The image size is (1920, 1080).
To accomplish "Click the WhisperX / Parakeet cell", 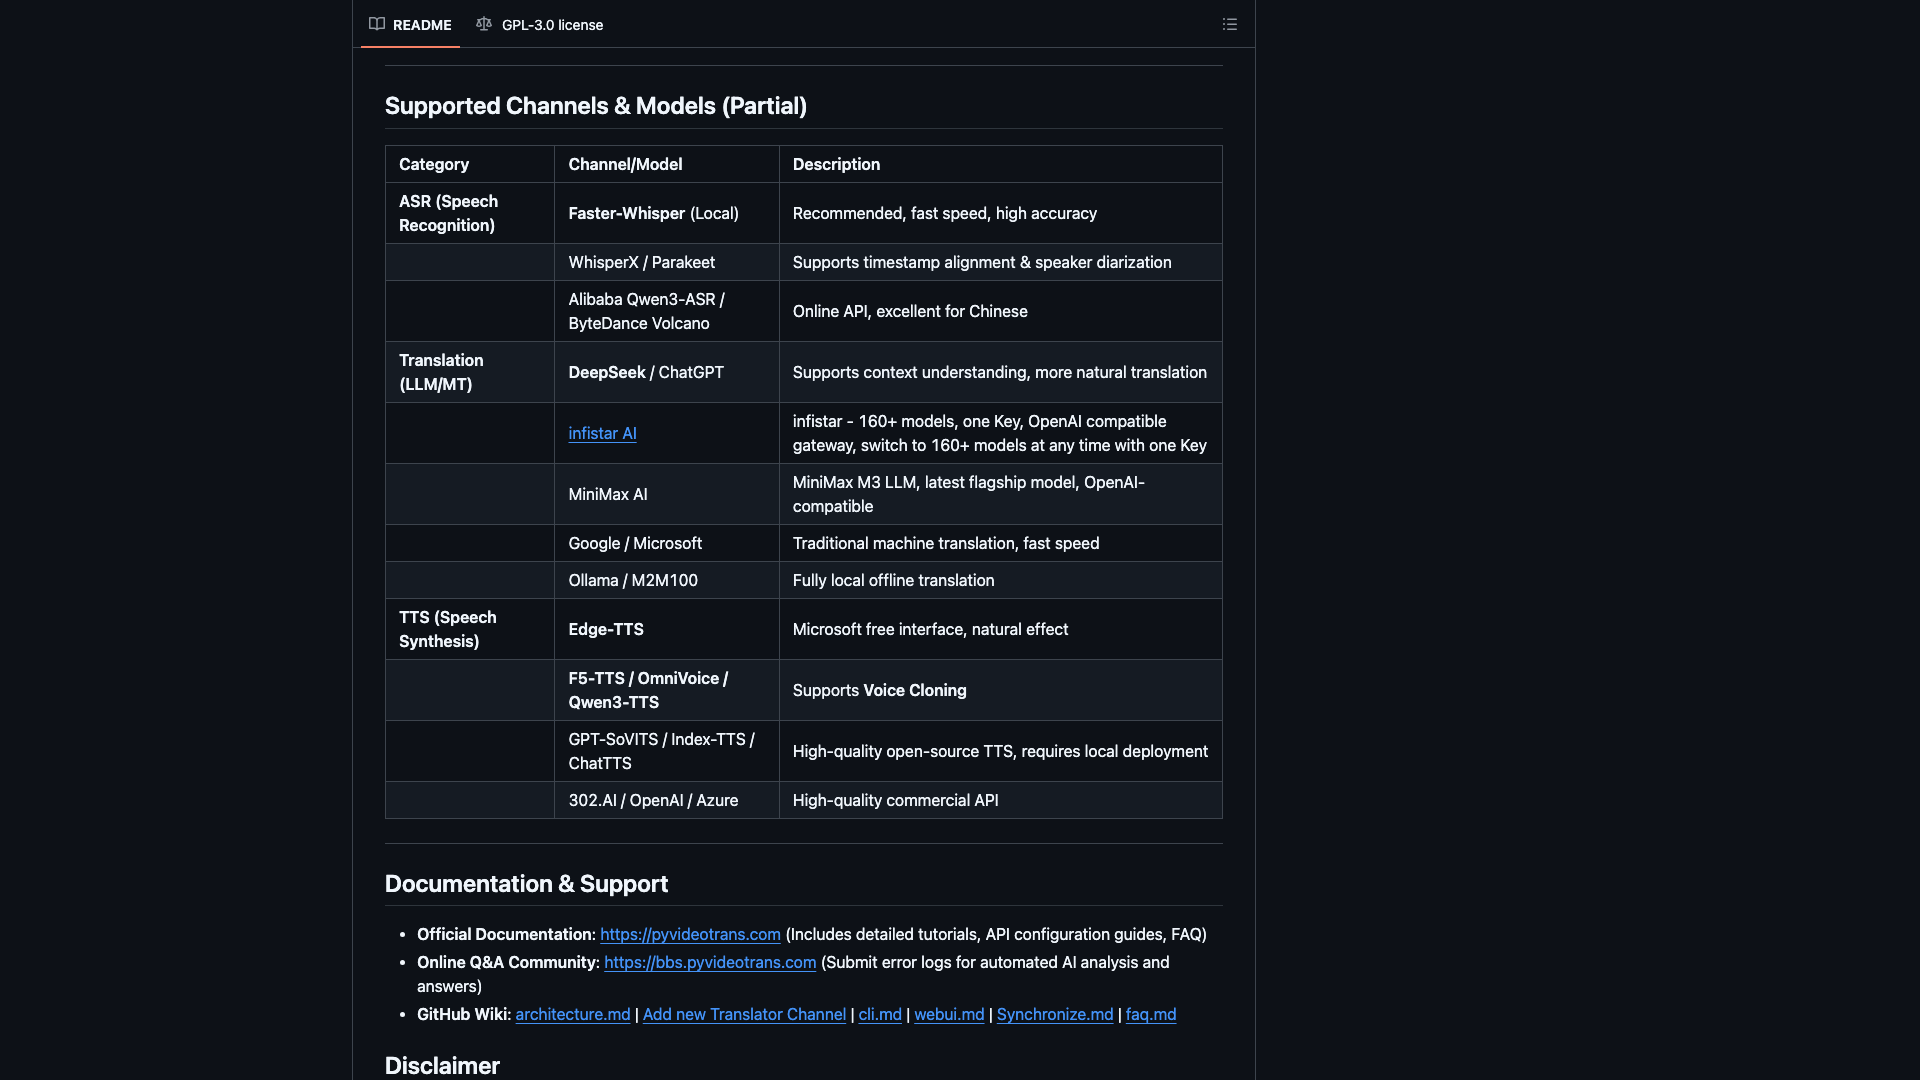I will [x=667, y=262].
